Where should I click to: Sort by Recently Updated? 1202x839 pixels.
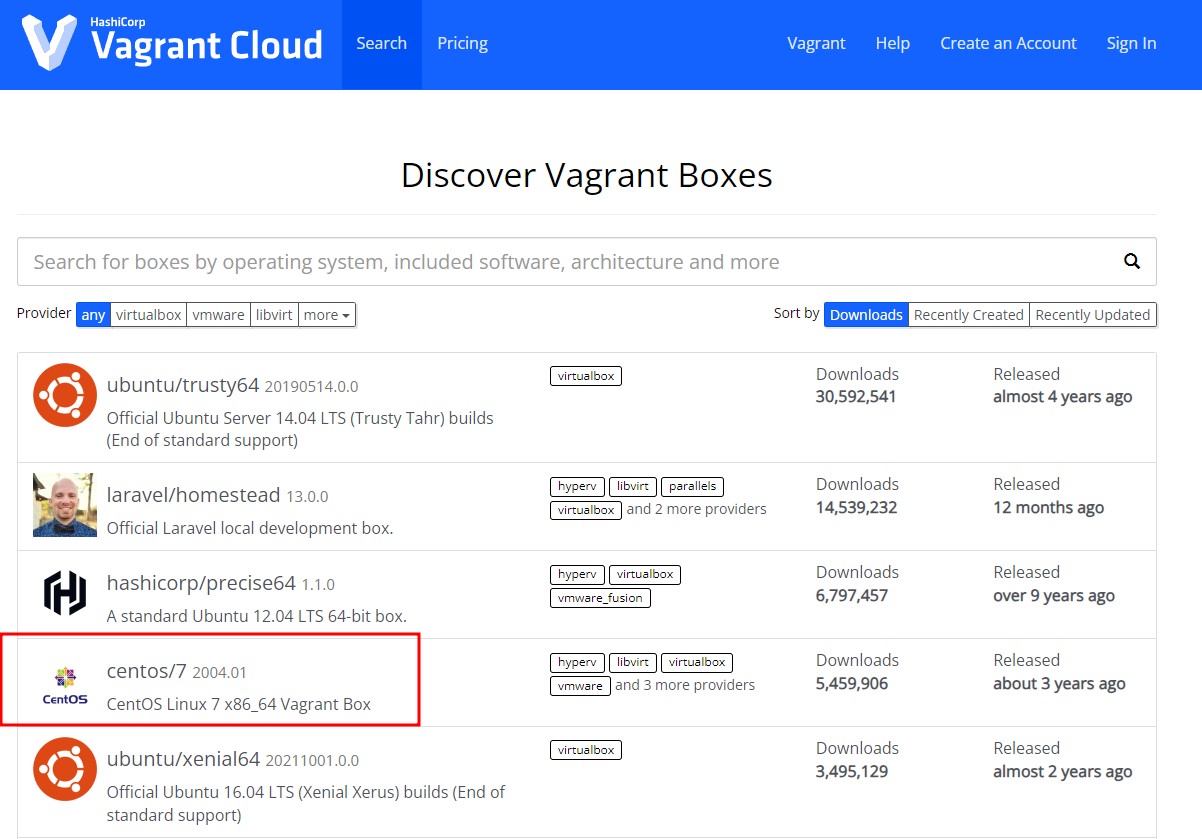click(1093, 314)
